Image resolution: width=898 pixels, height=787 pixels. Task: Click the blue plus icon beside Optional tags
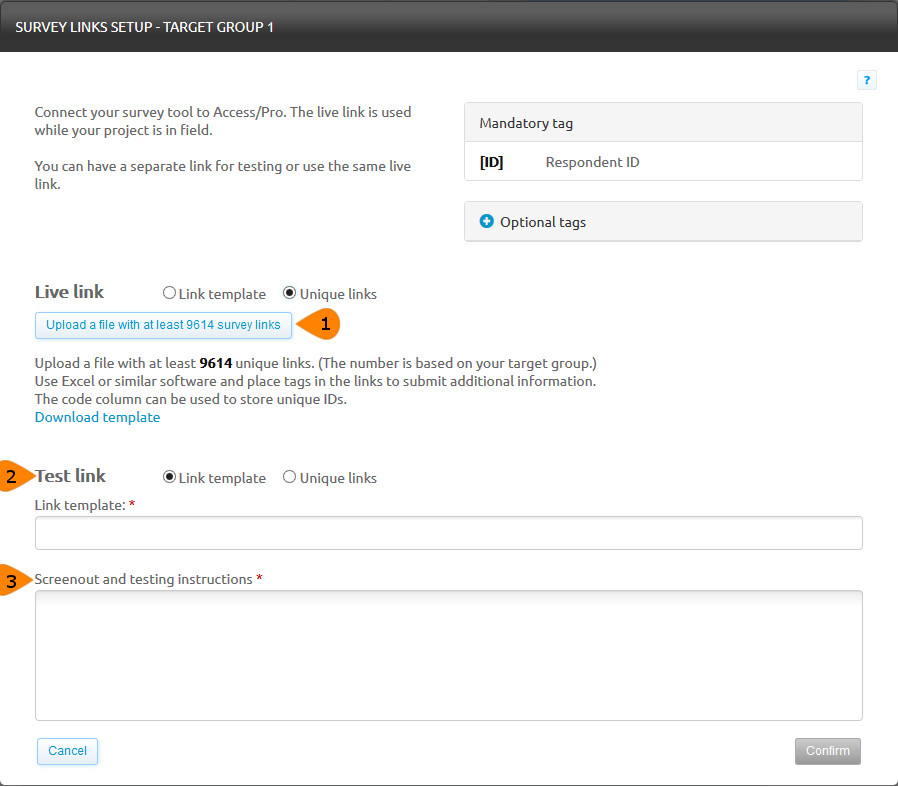point(487,222)
